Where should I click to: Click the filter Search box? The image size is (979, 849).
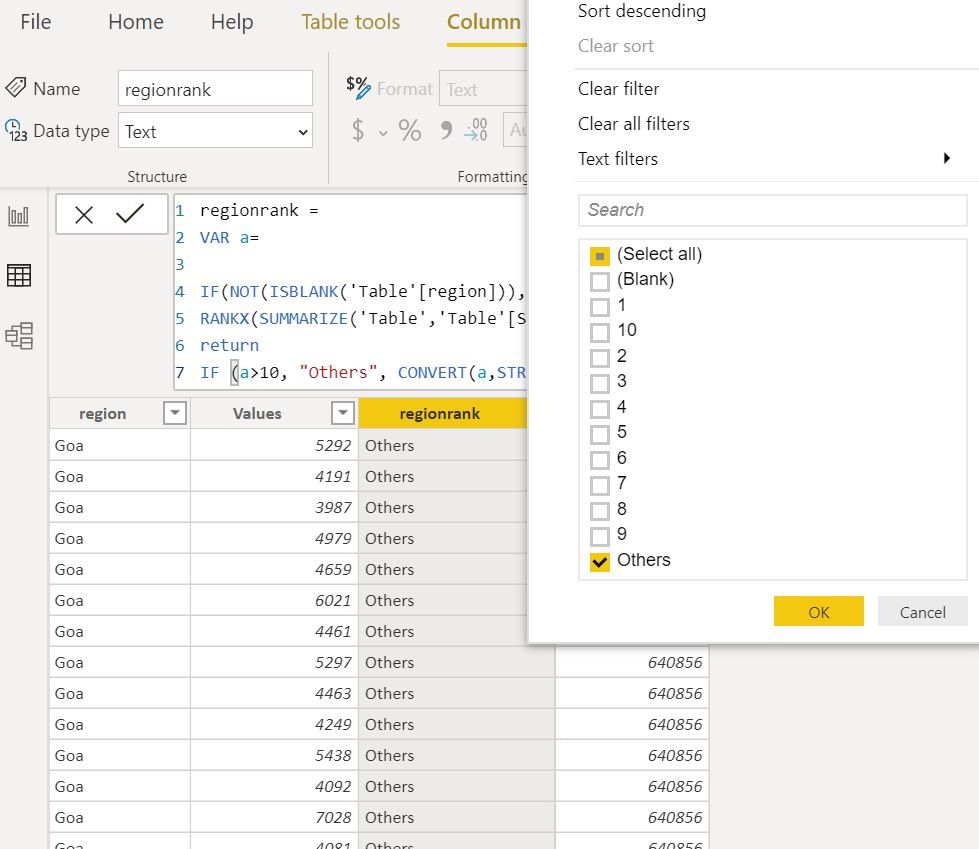(772, 210)
